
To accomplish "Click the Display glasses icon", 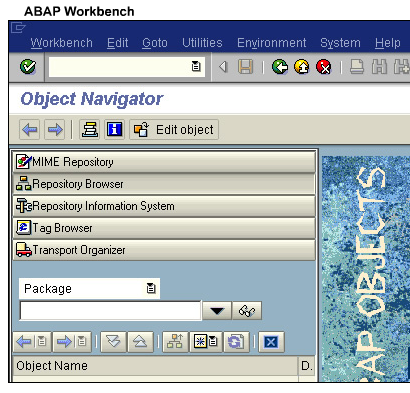I will point(247,311).
